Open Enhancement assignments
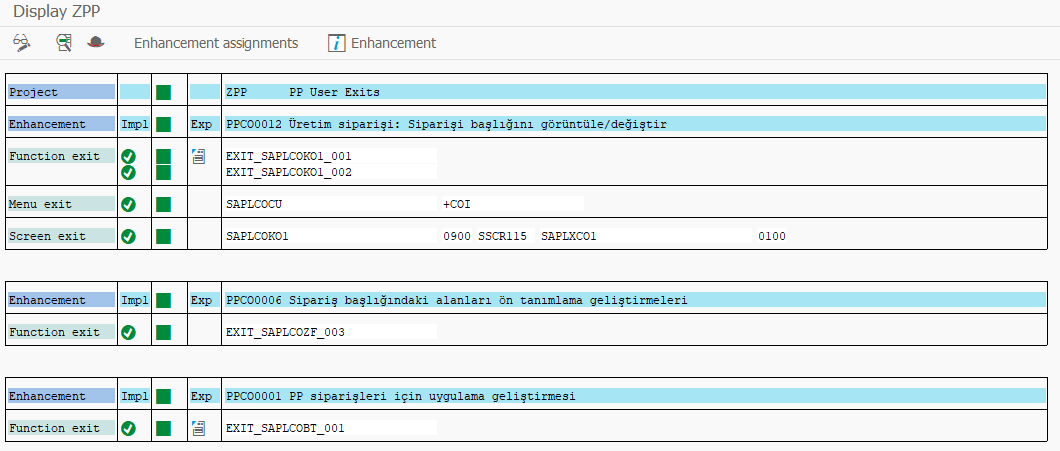 click(216, 43)
